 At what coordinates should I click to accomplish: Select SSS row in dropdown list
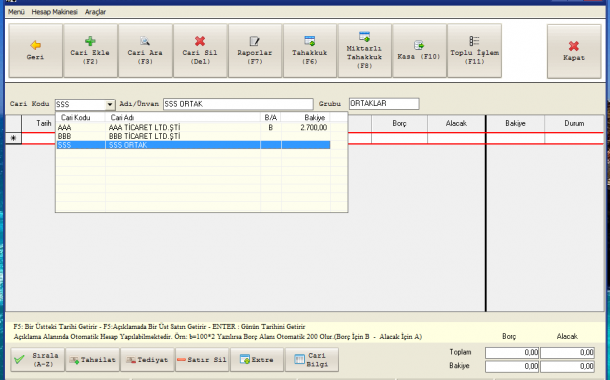click(193, 145)
